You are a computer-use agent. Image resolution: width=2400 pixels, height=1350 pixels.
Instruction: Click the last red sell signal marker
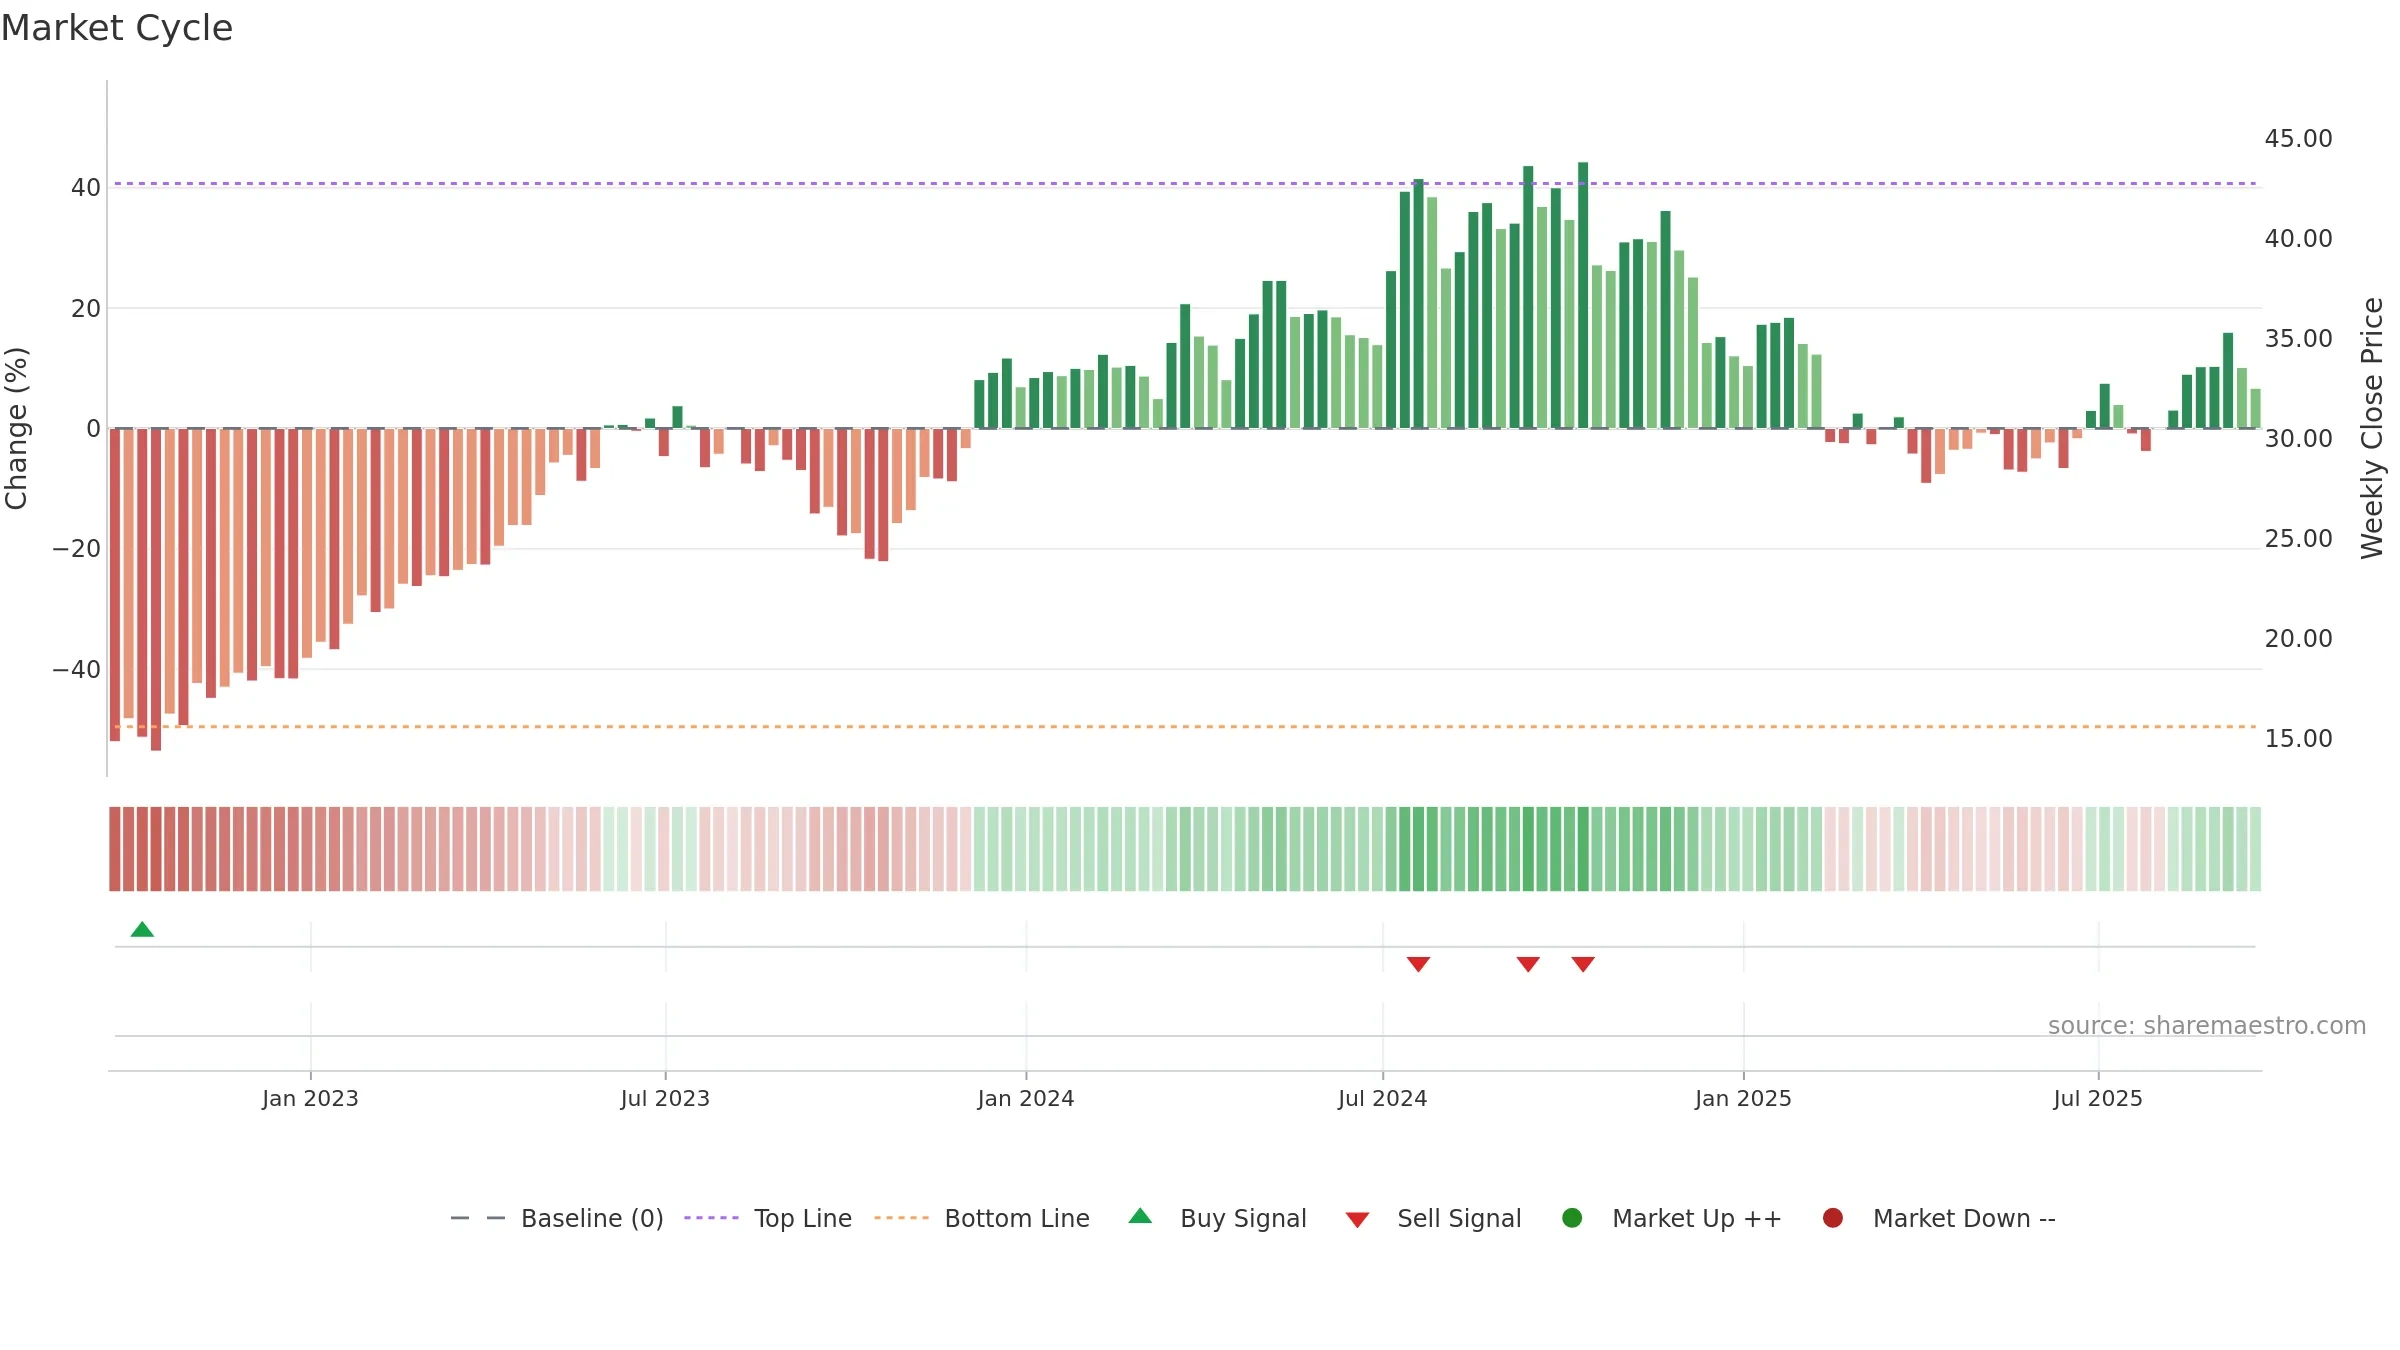[x=1583, y=963]
